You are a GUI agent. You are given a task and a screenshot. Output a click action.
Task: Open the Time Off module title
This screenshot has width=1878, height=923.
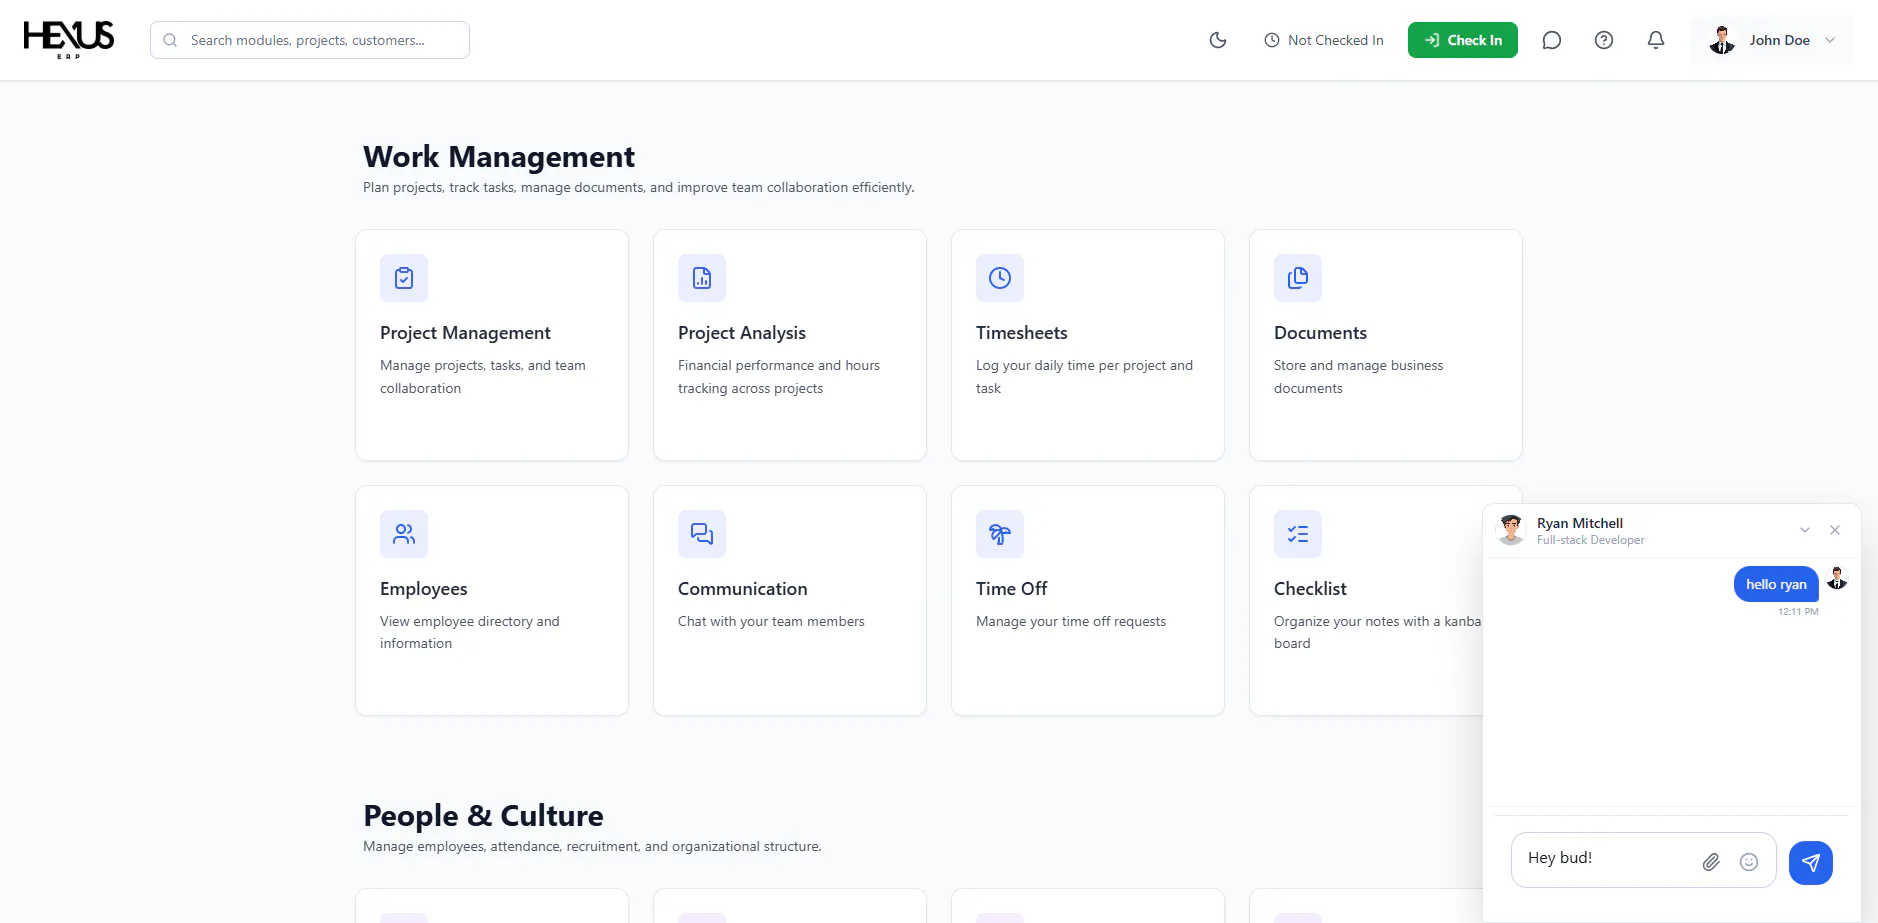click(1012, 589)
